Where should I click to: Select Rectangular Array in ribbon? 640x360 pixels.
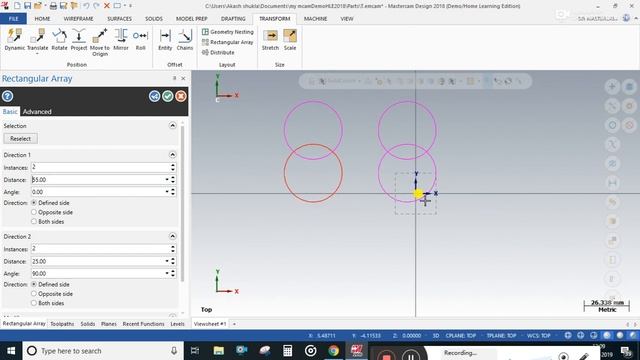point(228,42)
